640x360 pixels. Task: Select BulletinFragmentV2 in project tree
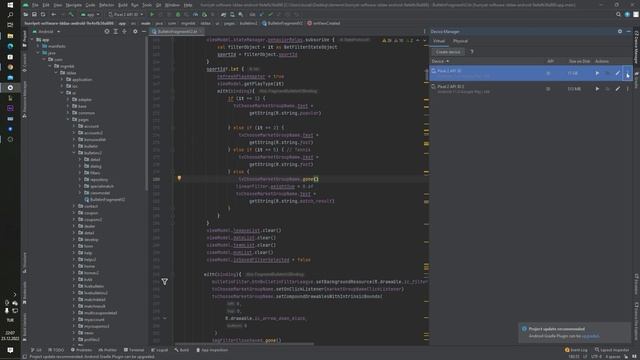105,200
